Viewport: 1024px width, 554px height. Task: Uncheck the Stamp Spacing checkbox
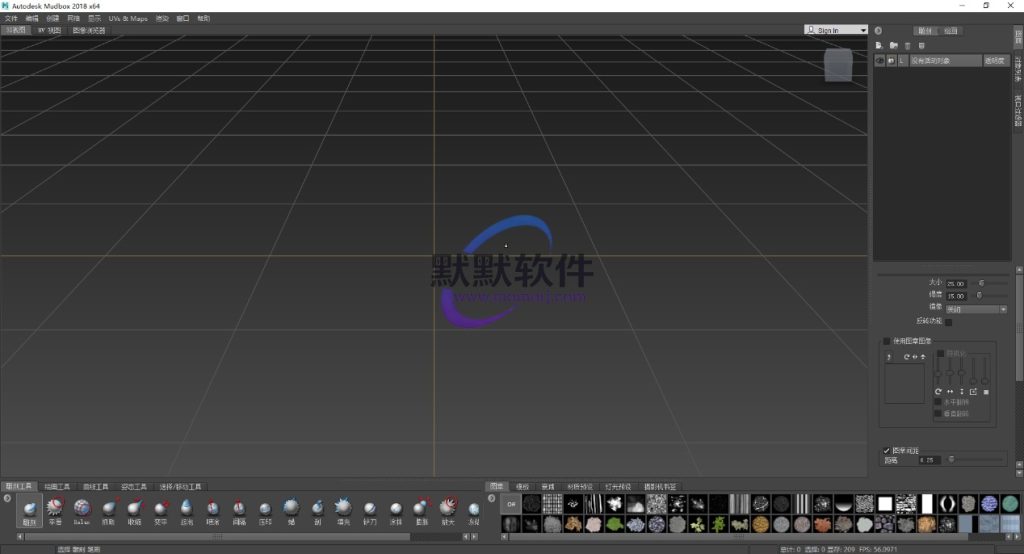(x=886, y=451)
